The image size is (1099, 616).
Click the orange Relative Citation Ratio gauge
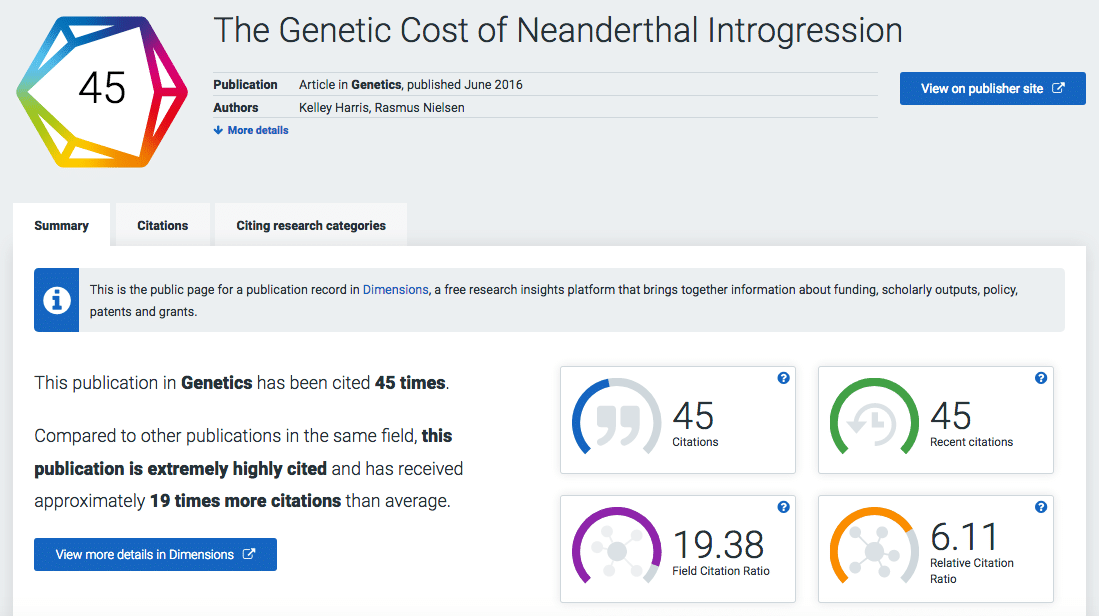click(x=874, y=549)
